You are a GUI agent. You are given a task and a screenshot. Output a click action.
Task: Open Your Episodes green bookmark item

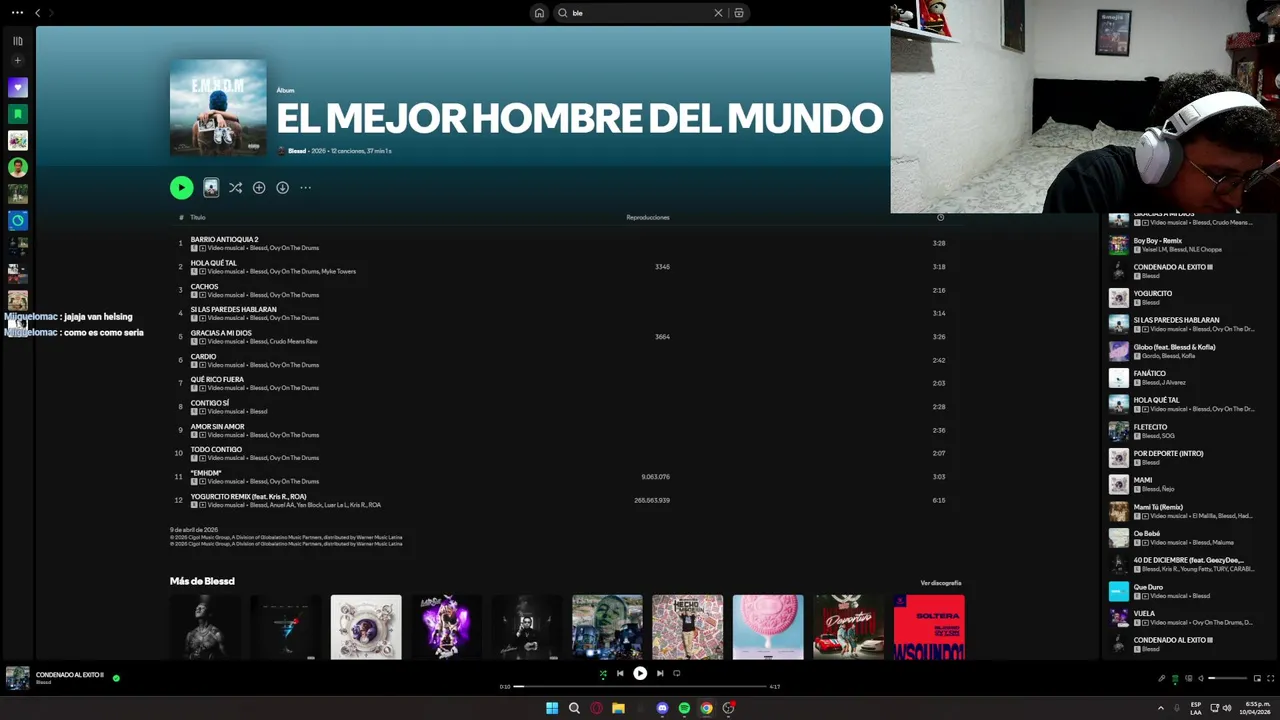coord(17,114)
